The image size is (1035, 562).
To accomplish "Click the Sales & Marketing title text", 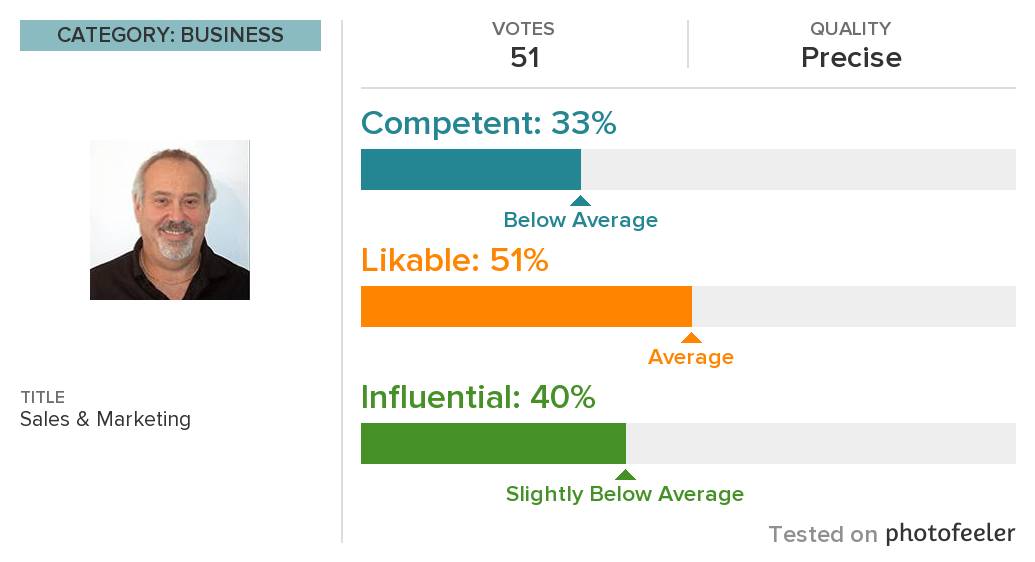I will [106, 419].
